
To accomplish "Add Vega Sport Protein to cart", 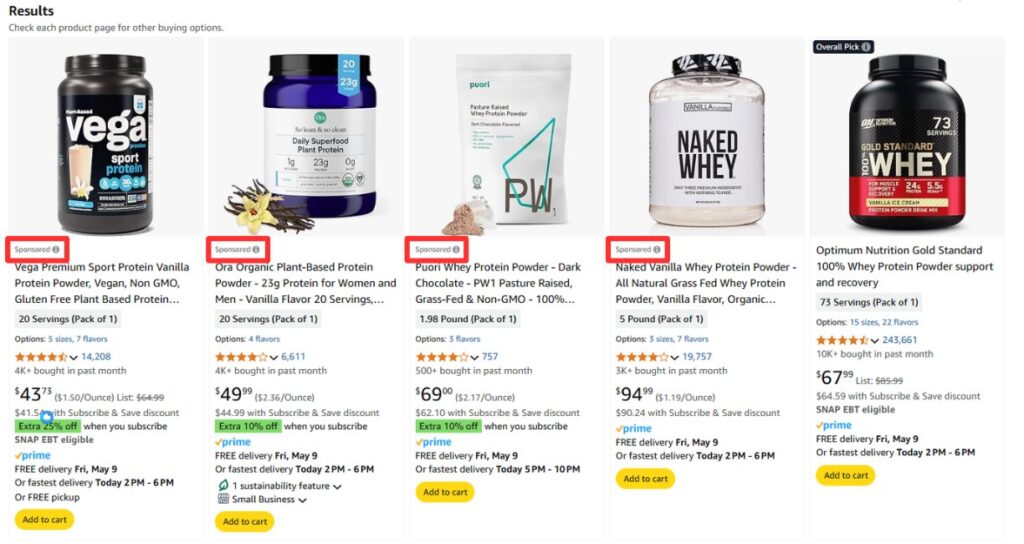I will pos(44,520).
